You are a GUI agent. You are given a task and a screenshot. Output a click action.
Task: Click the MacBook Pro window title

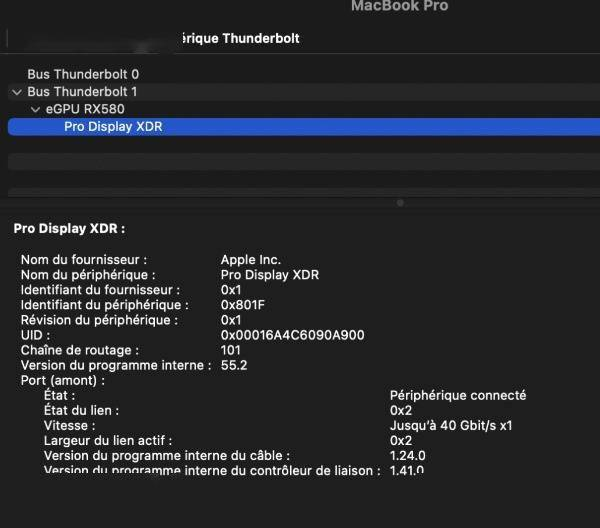(399, 6)
